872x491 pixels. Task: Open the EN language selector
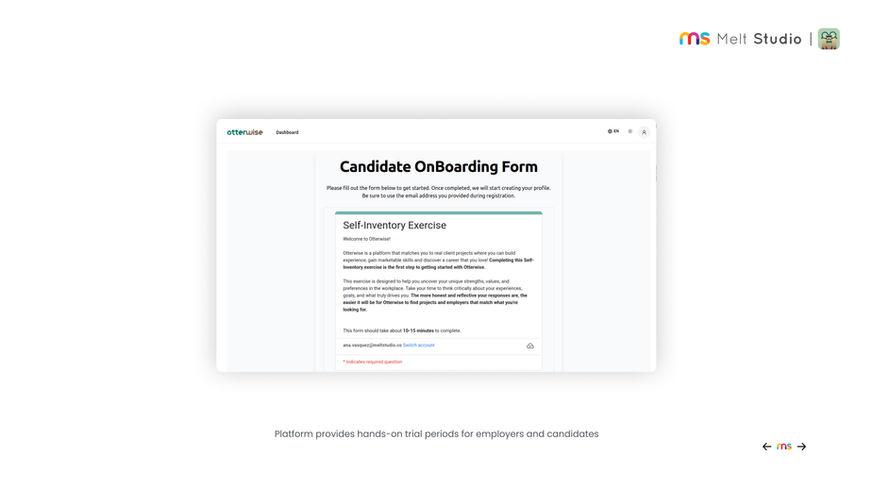[x=613, y=131]
